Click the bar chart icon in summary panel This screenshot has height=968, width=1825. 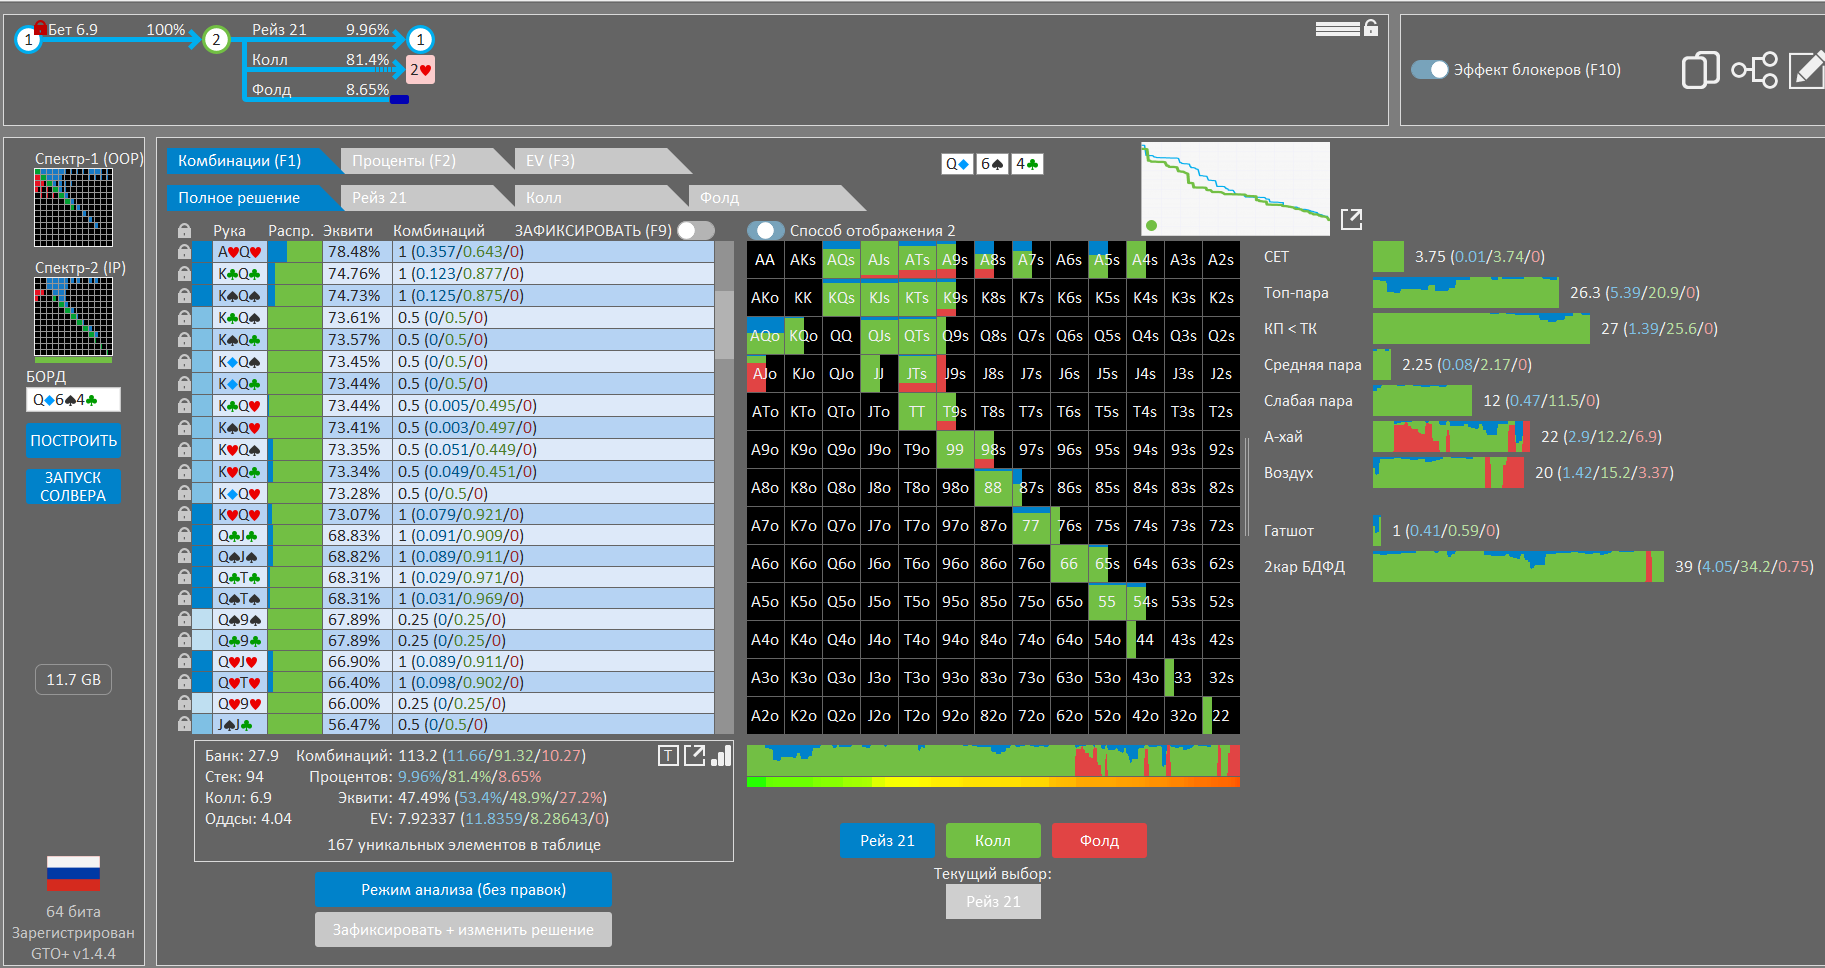pos(721,756)
